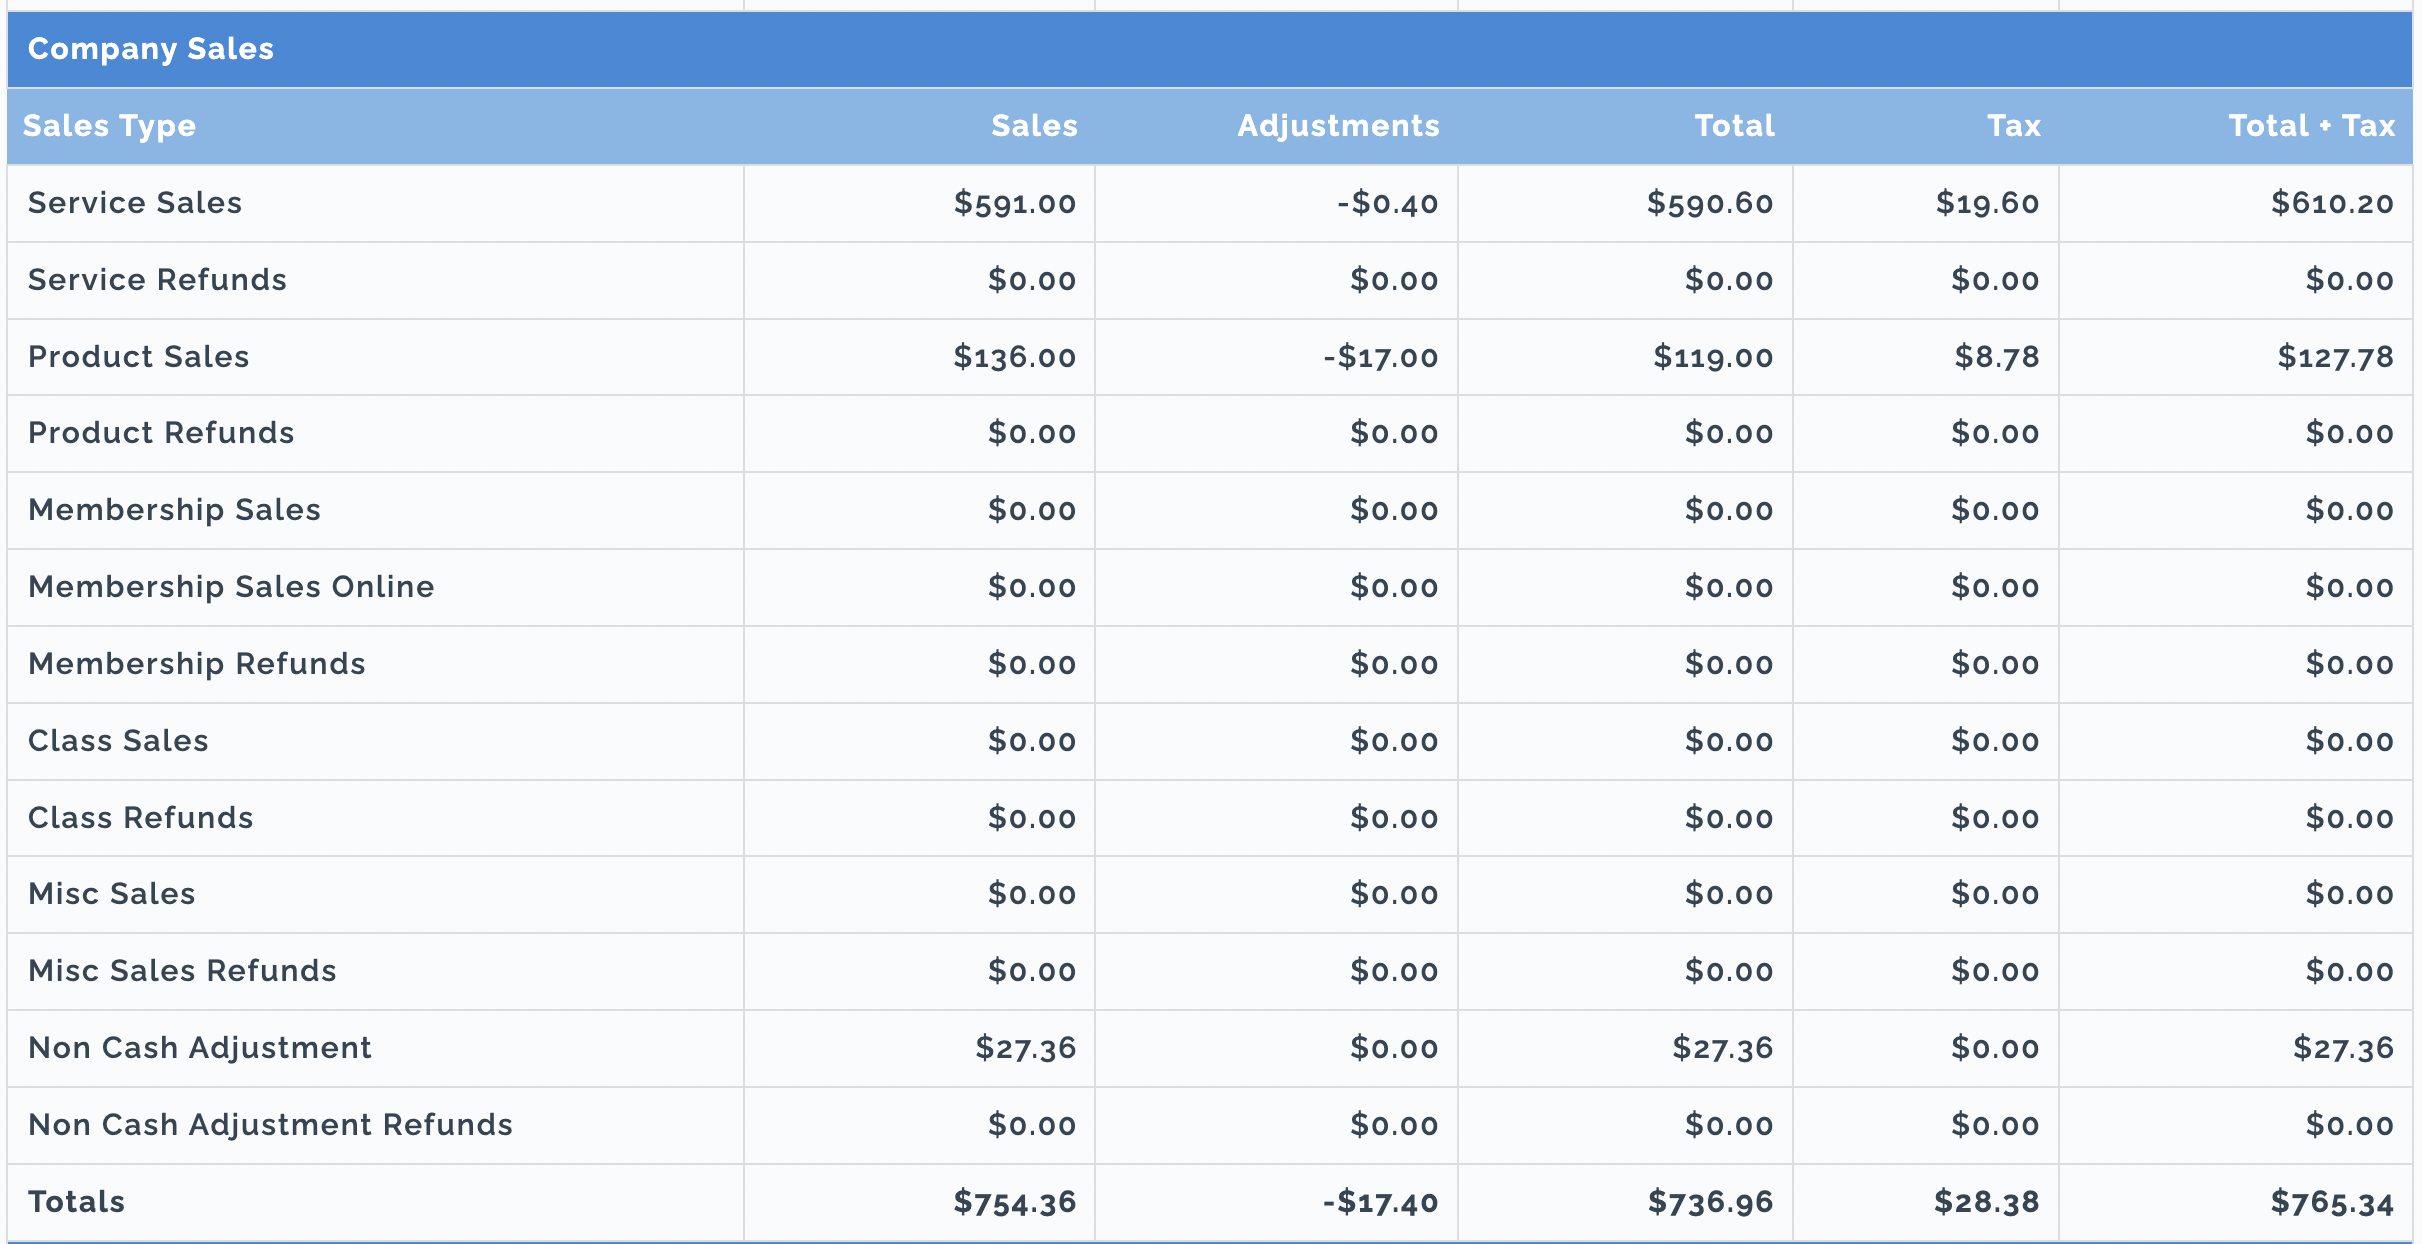
Task: Select the $754.36 total sales figure
Action: pos(1014,1202)
